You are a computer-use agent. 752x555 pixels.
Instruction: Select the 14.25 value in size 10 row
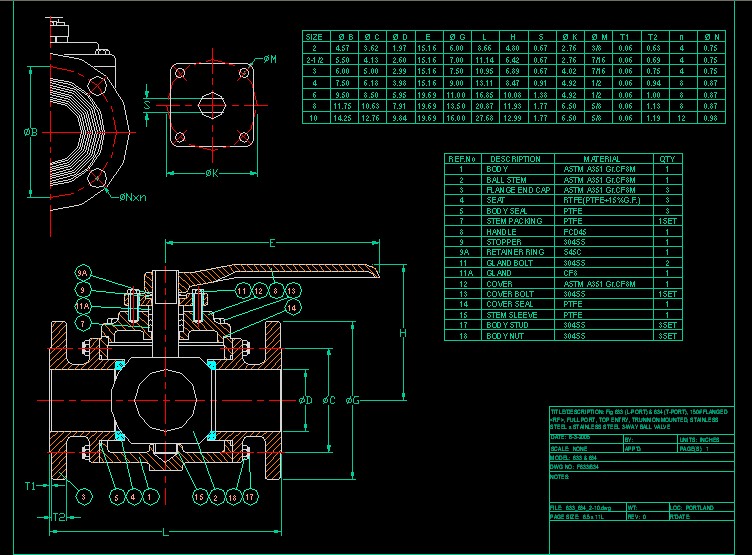[342, 118]
